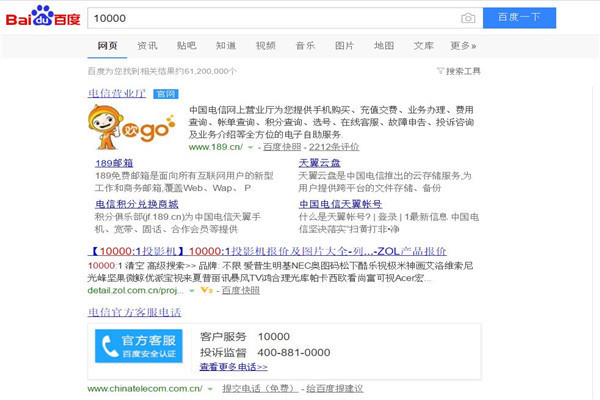Visit www.189.cn/ URL link

(215, 147)
